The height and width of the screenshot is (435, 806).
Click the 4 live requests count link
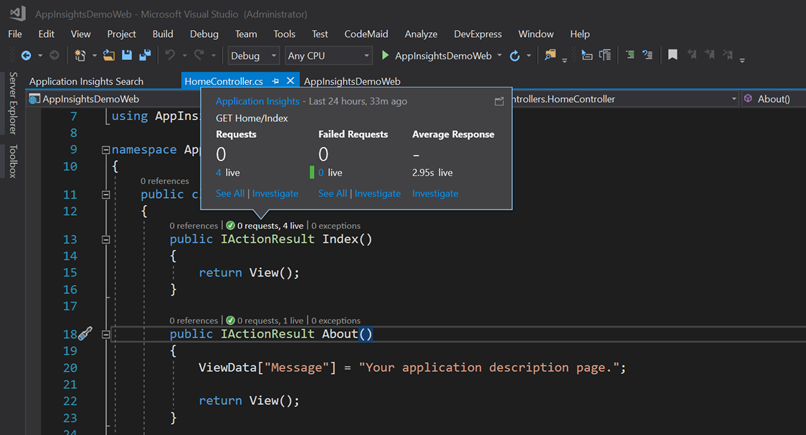click(x=218, y=173)
